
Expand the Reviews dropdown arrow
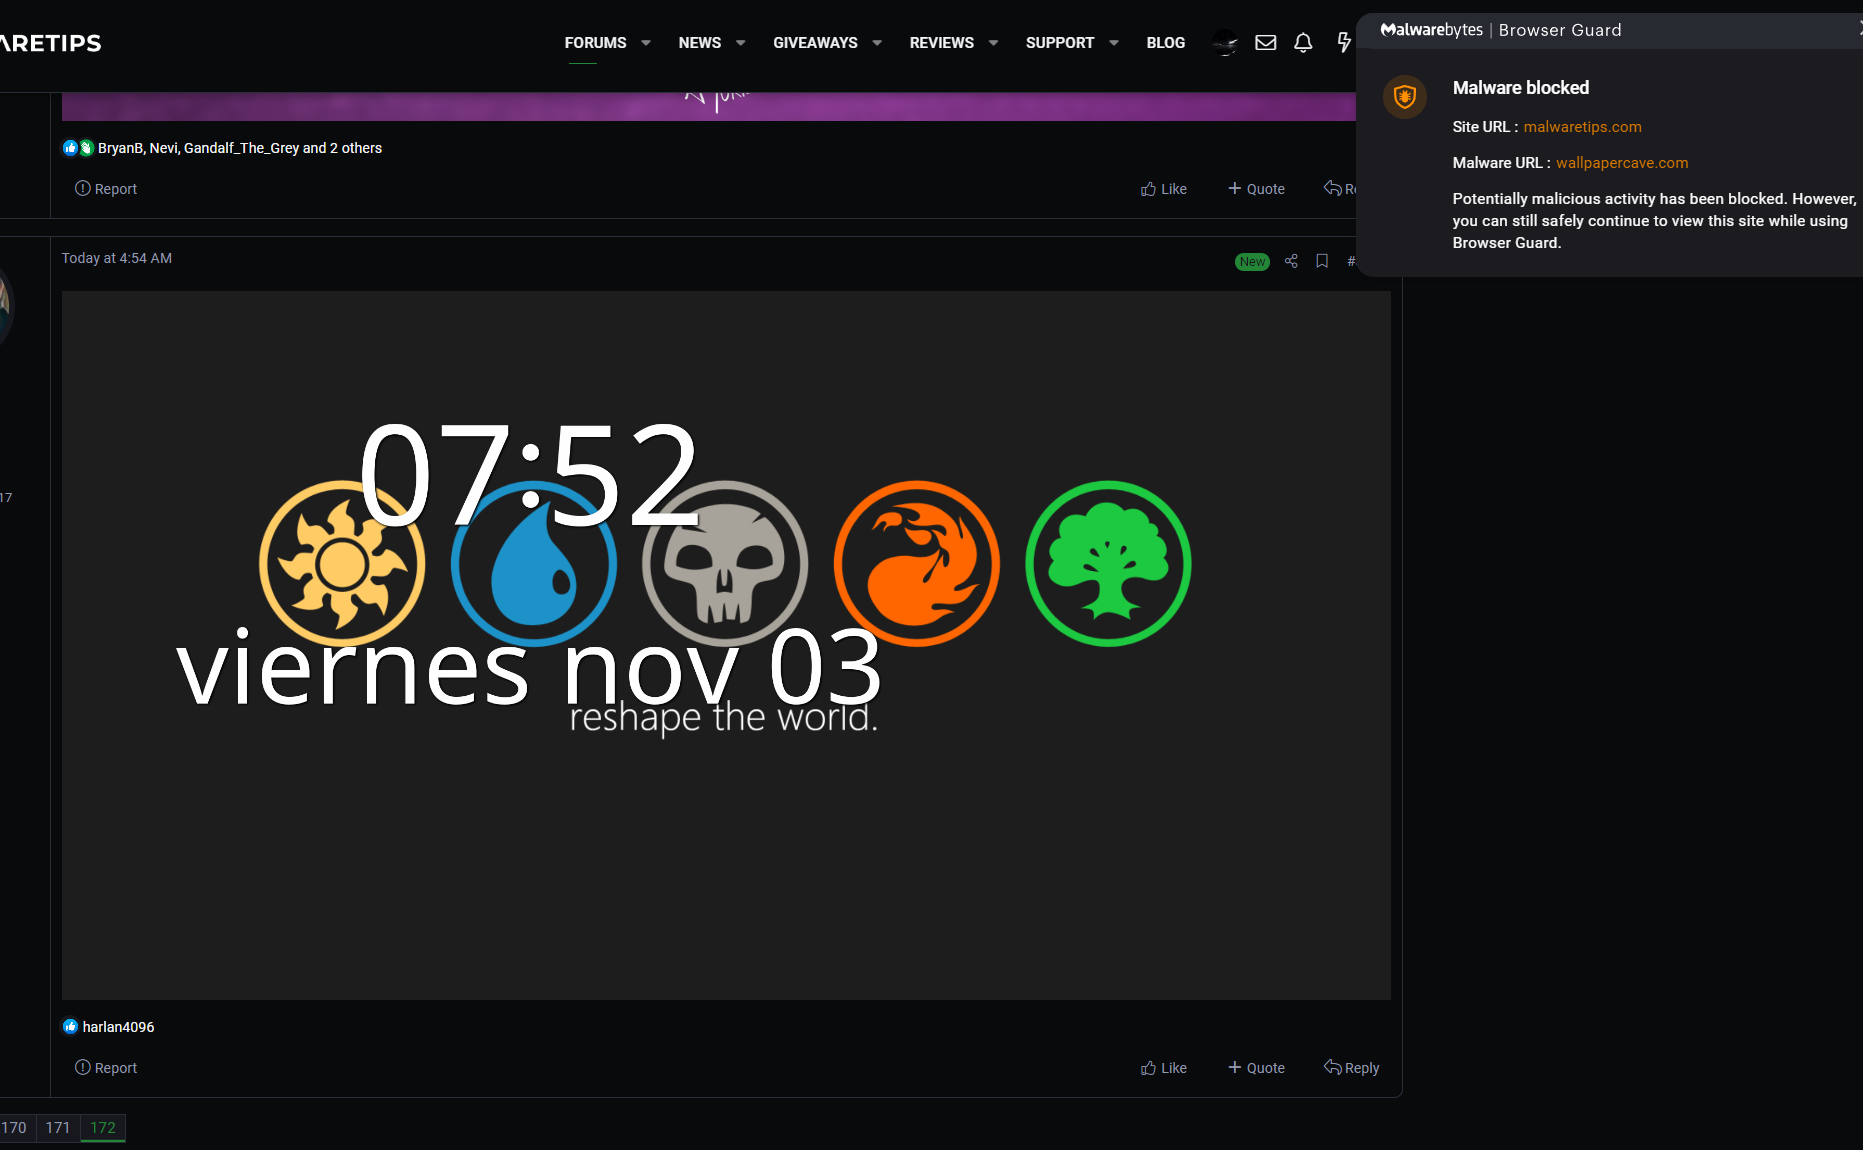point(993,43)
